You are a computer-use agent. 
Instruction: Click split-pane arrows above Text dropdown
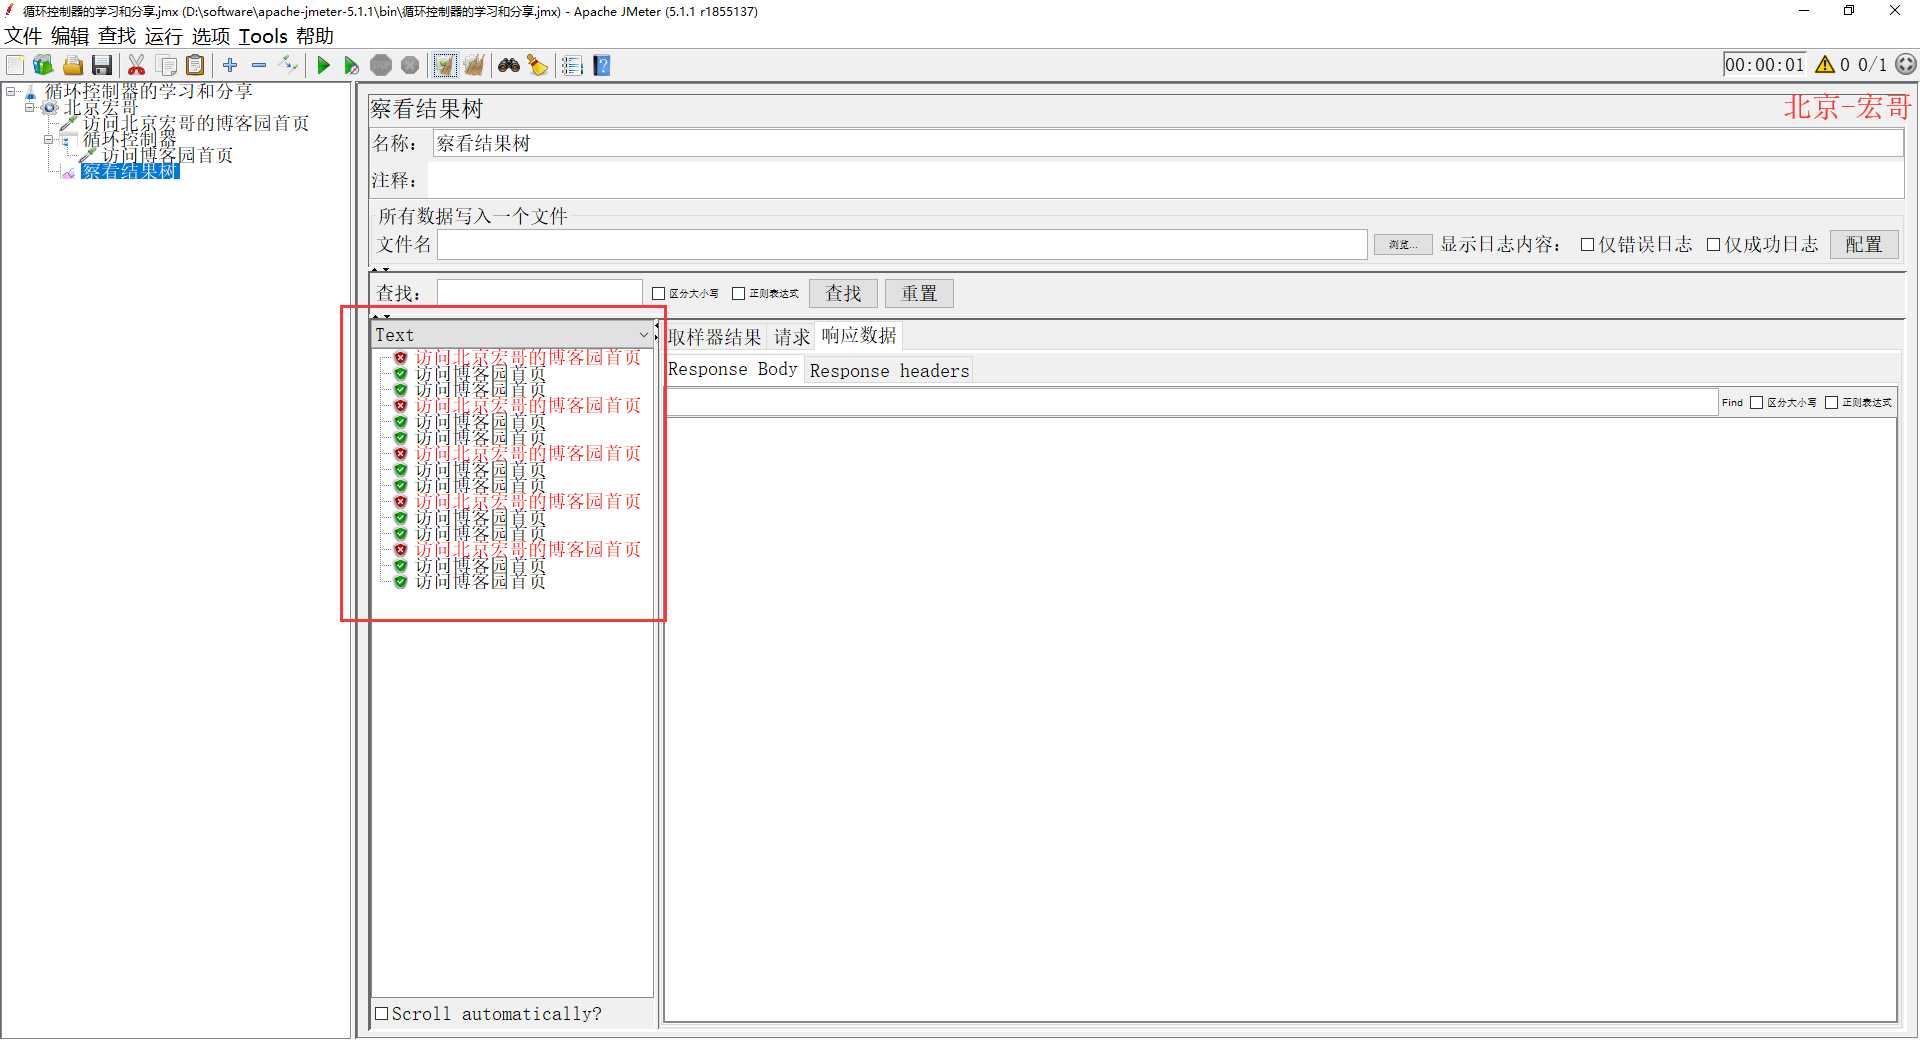(380, 317)
